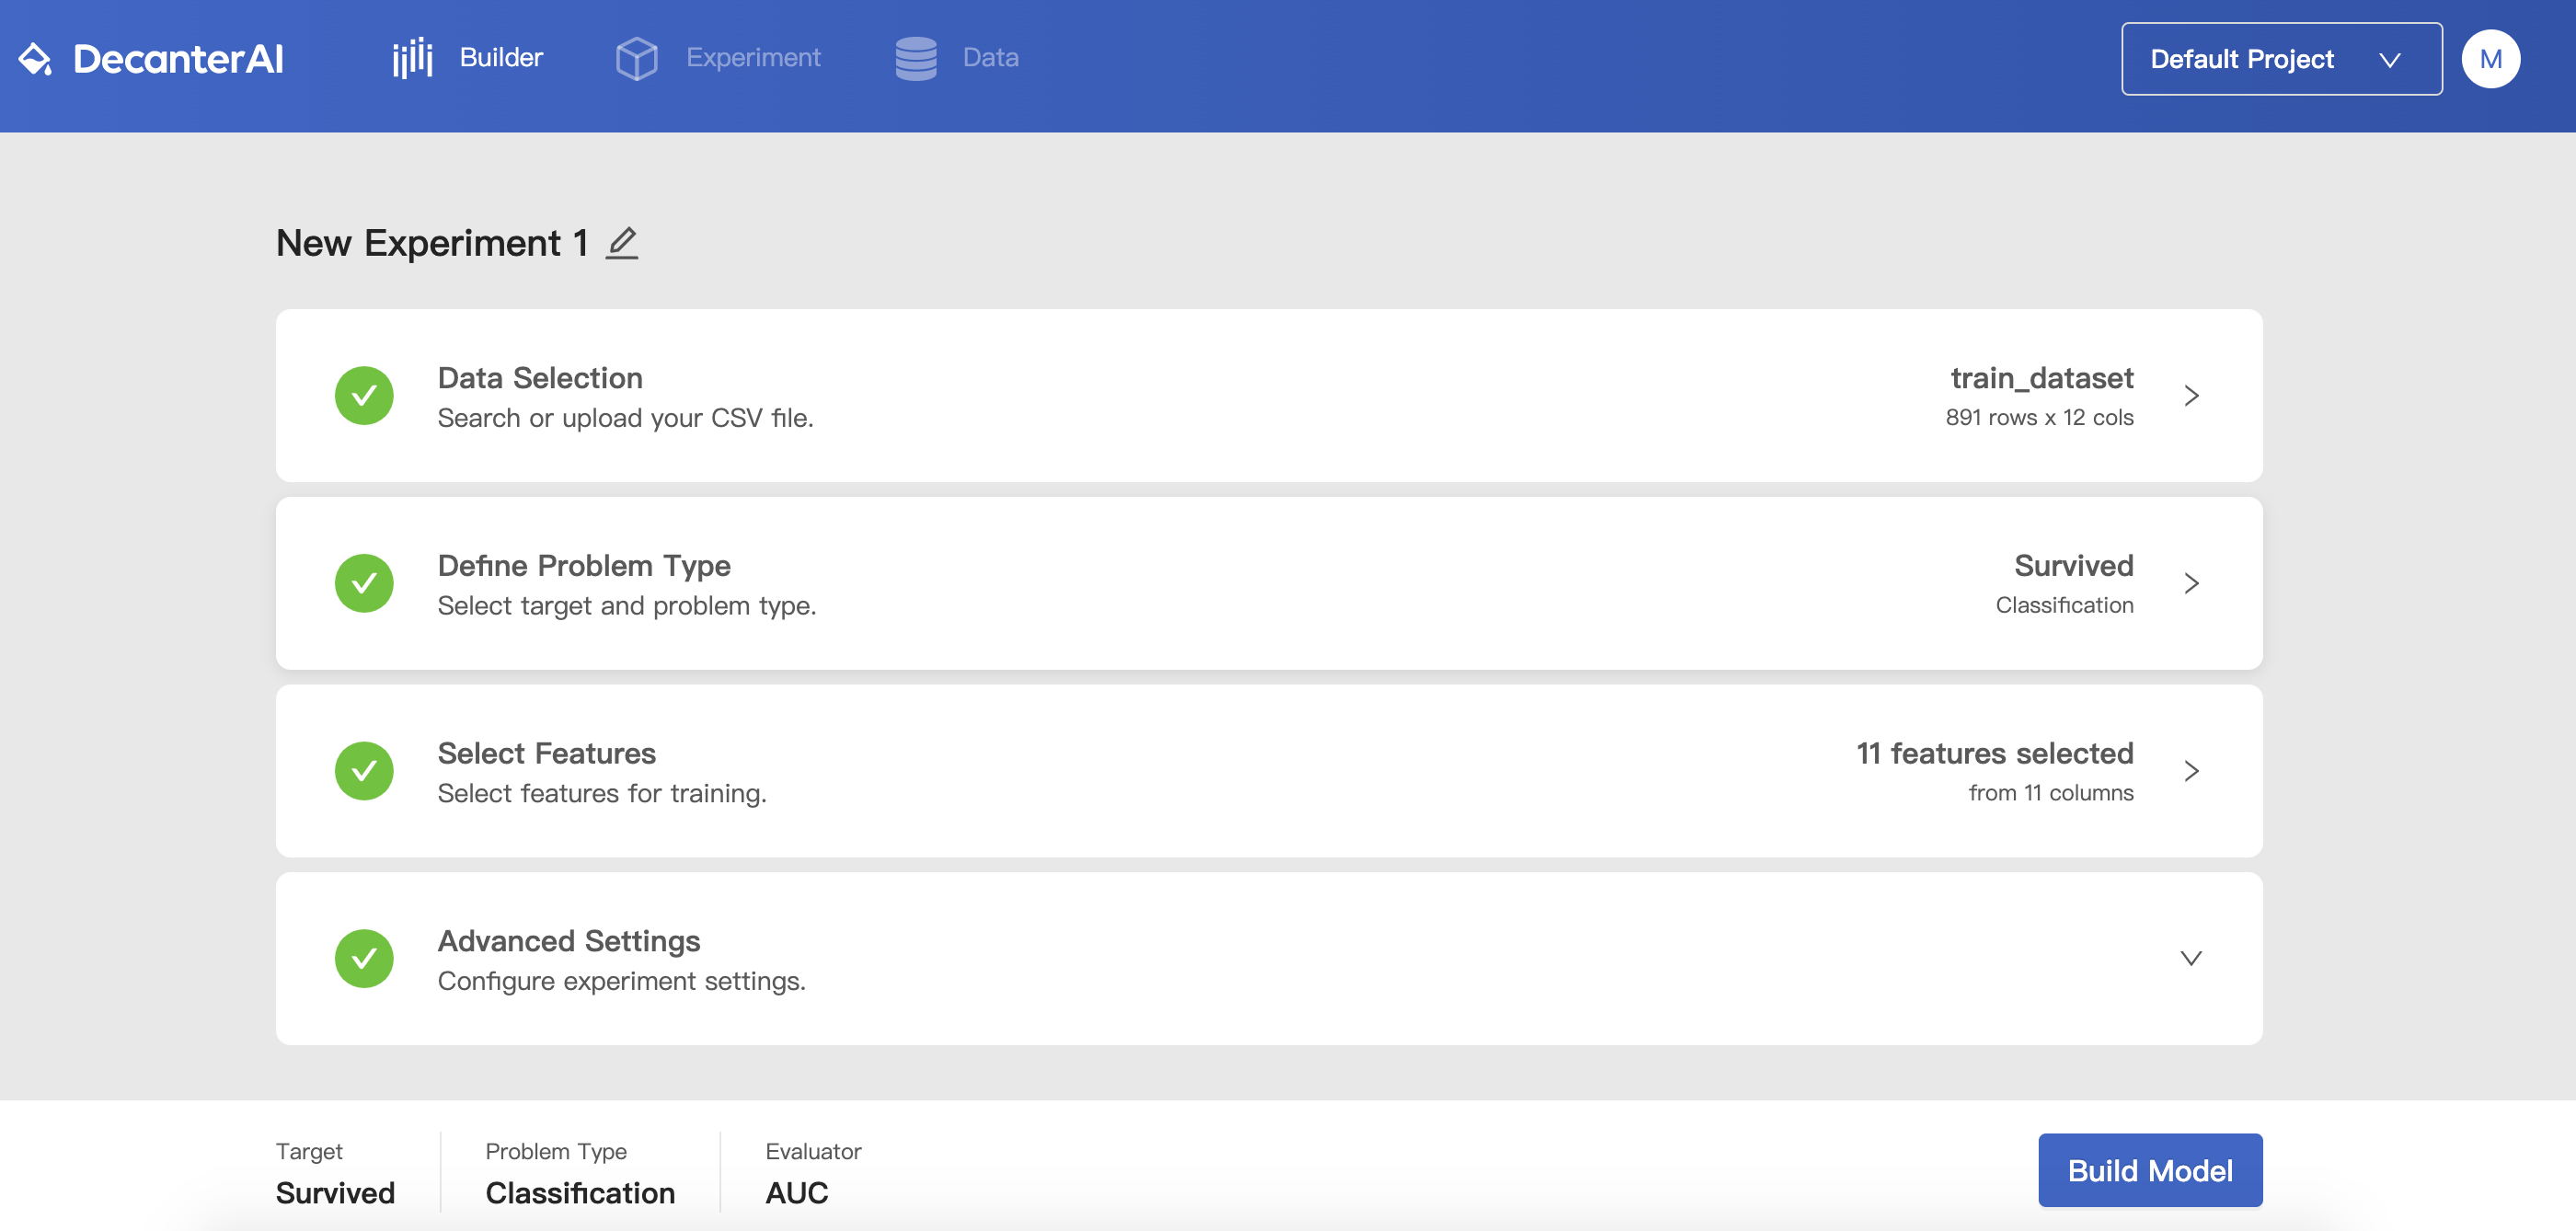The height and width of the screenshot is (1231, 2576).
Task: Open the Default Project dropdown
Action: coord(2280,59)
